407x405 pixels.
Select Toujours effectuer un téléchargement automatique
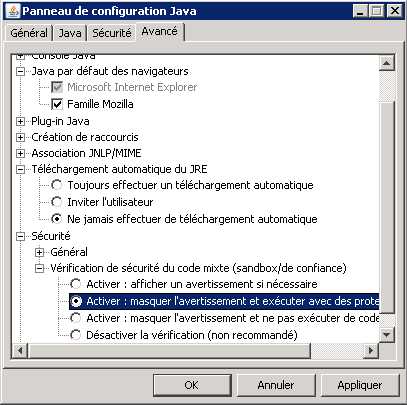(x=57, y=185)
